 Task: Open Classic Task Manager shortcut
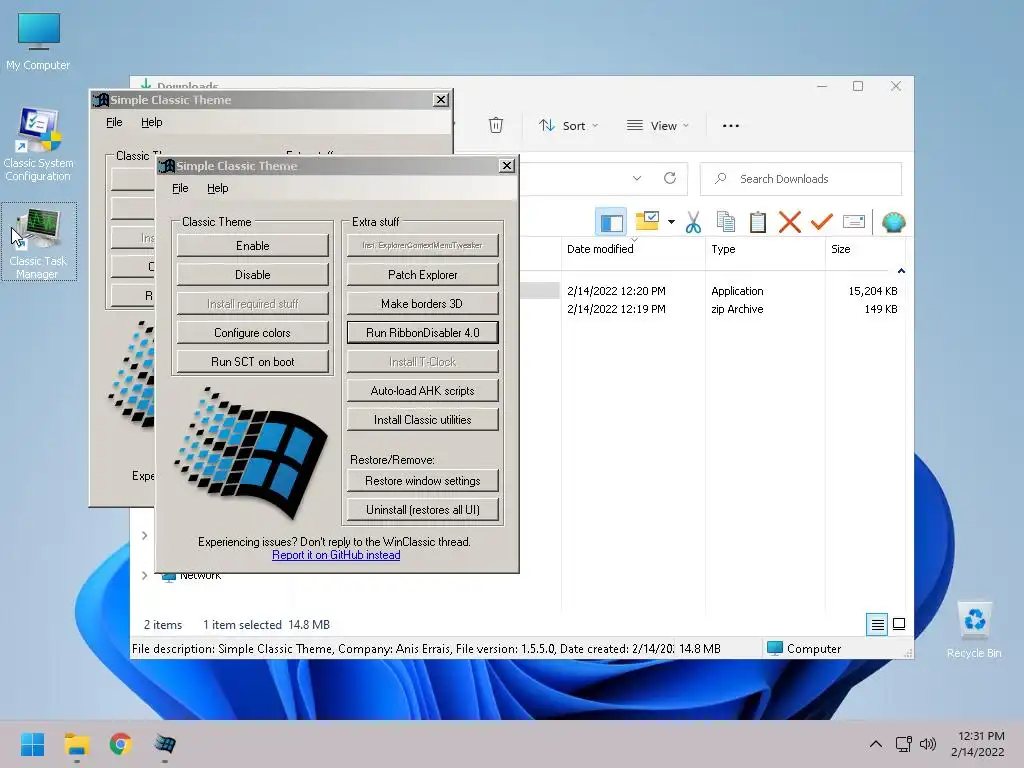[38, 242]
